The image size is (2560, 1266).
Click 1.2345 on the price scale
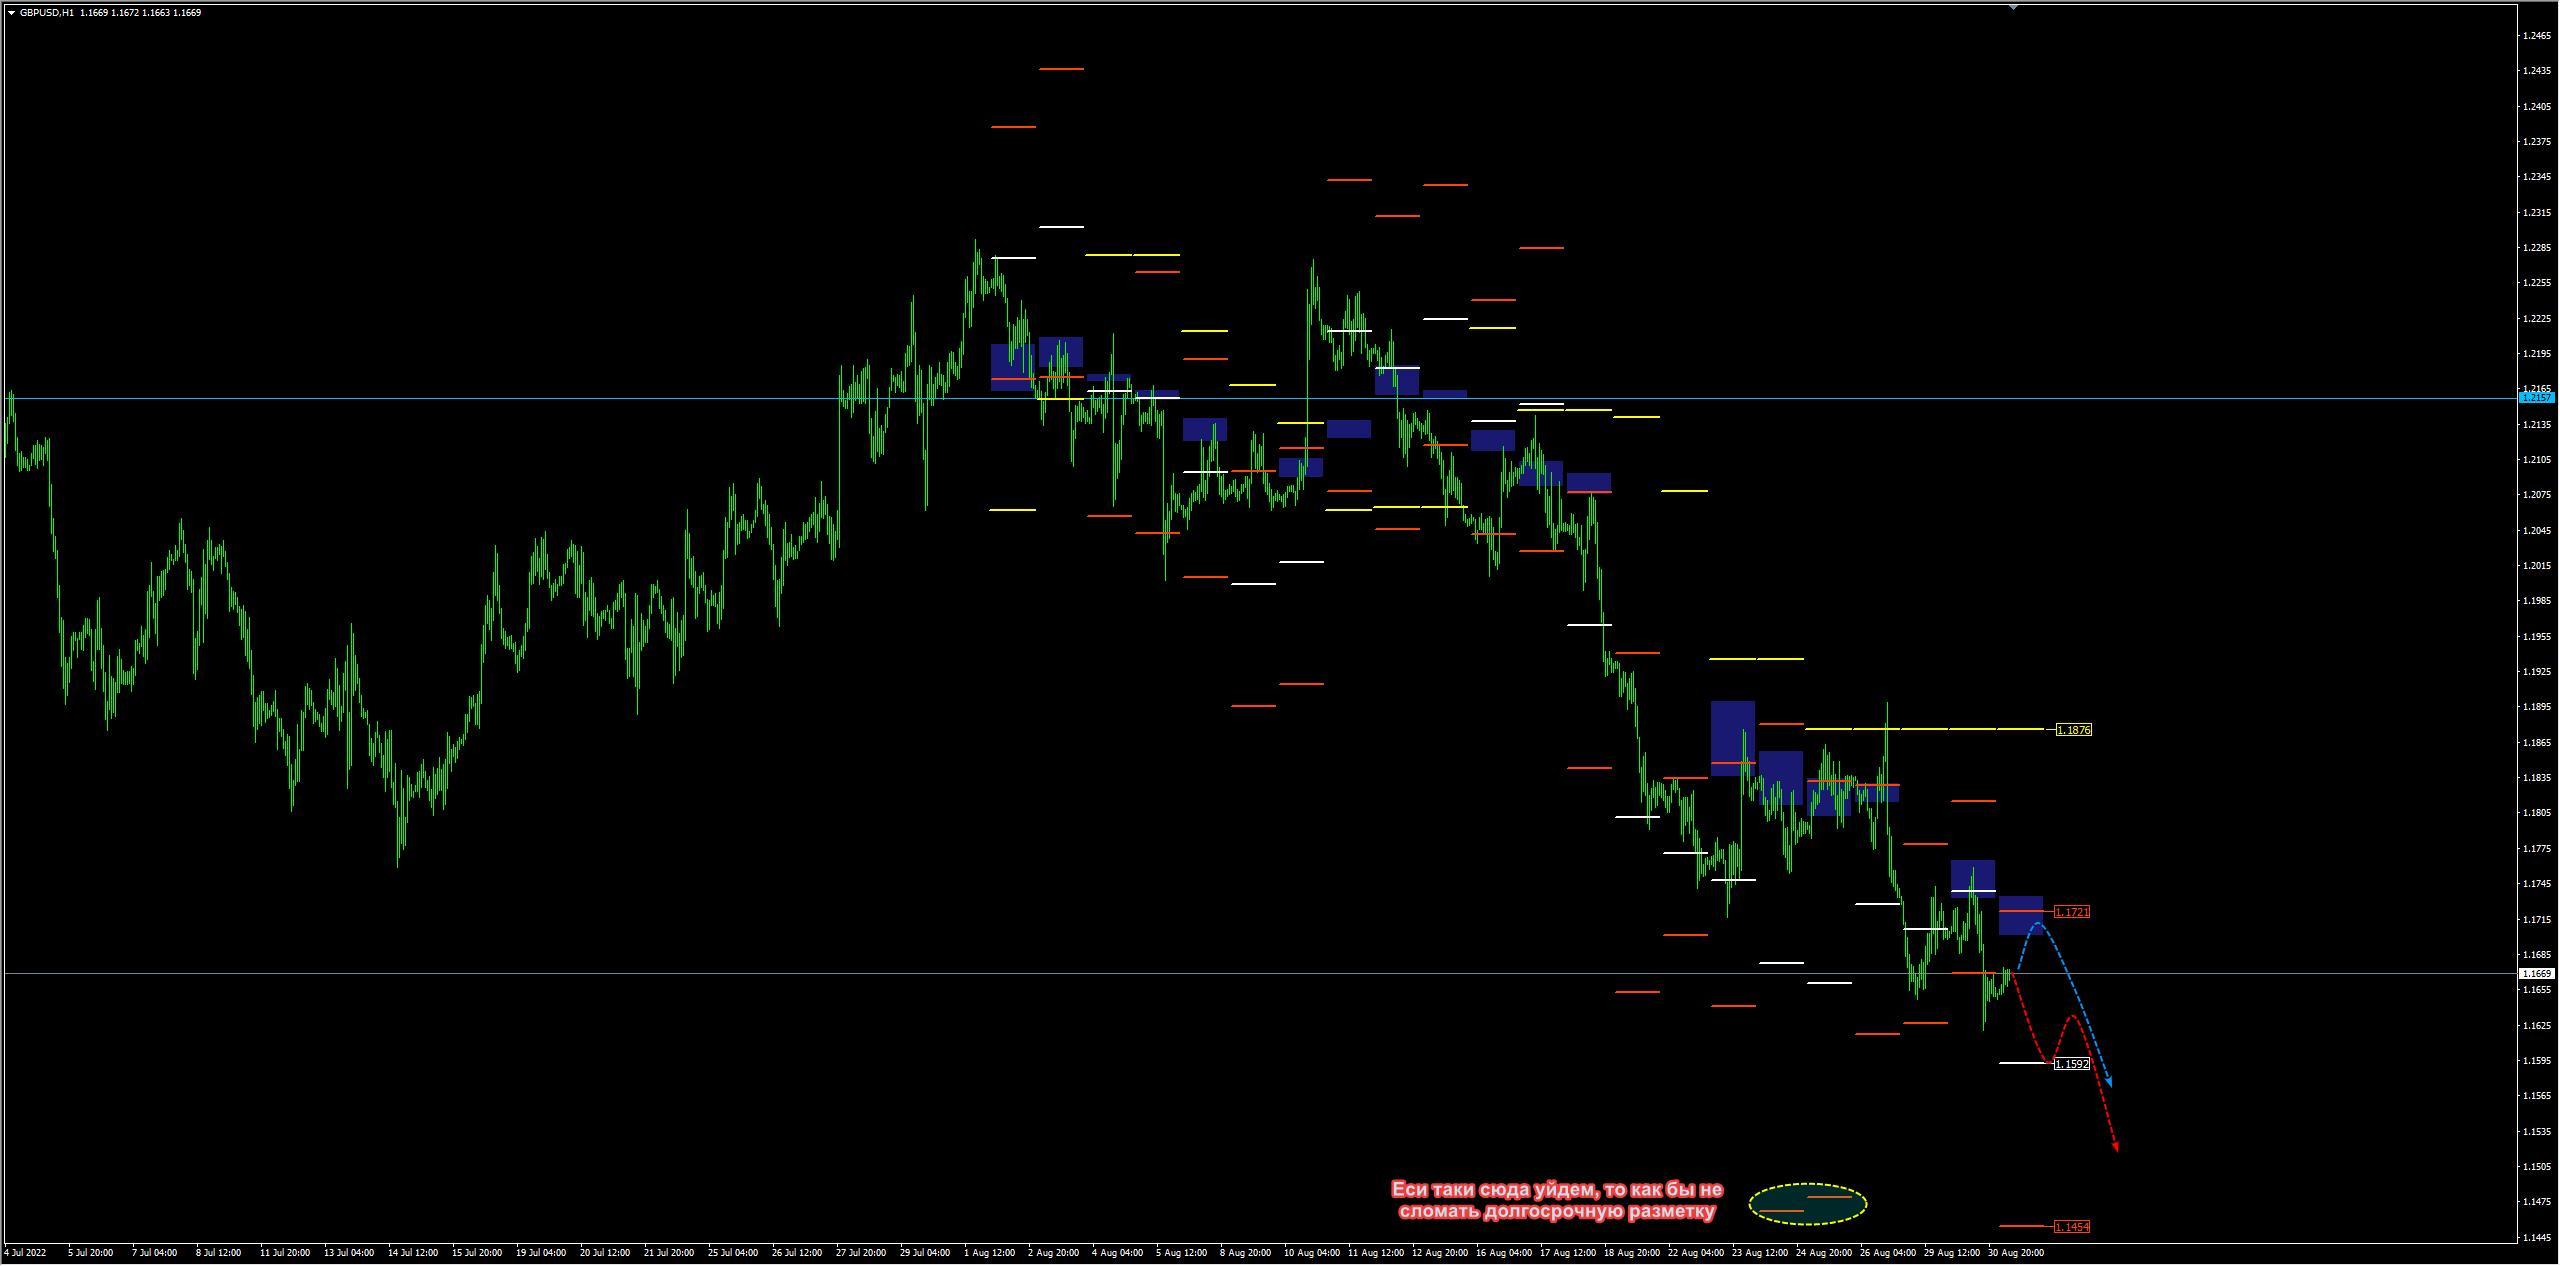click(x=2536, y=177)
